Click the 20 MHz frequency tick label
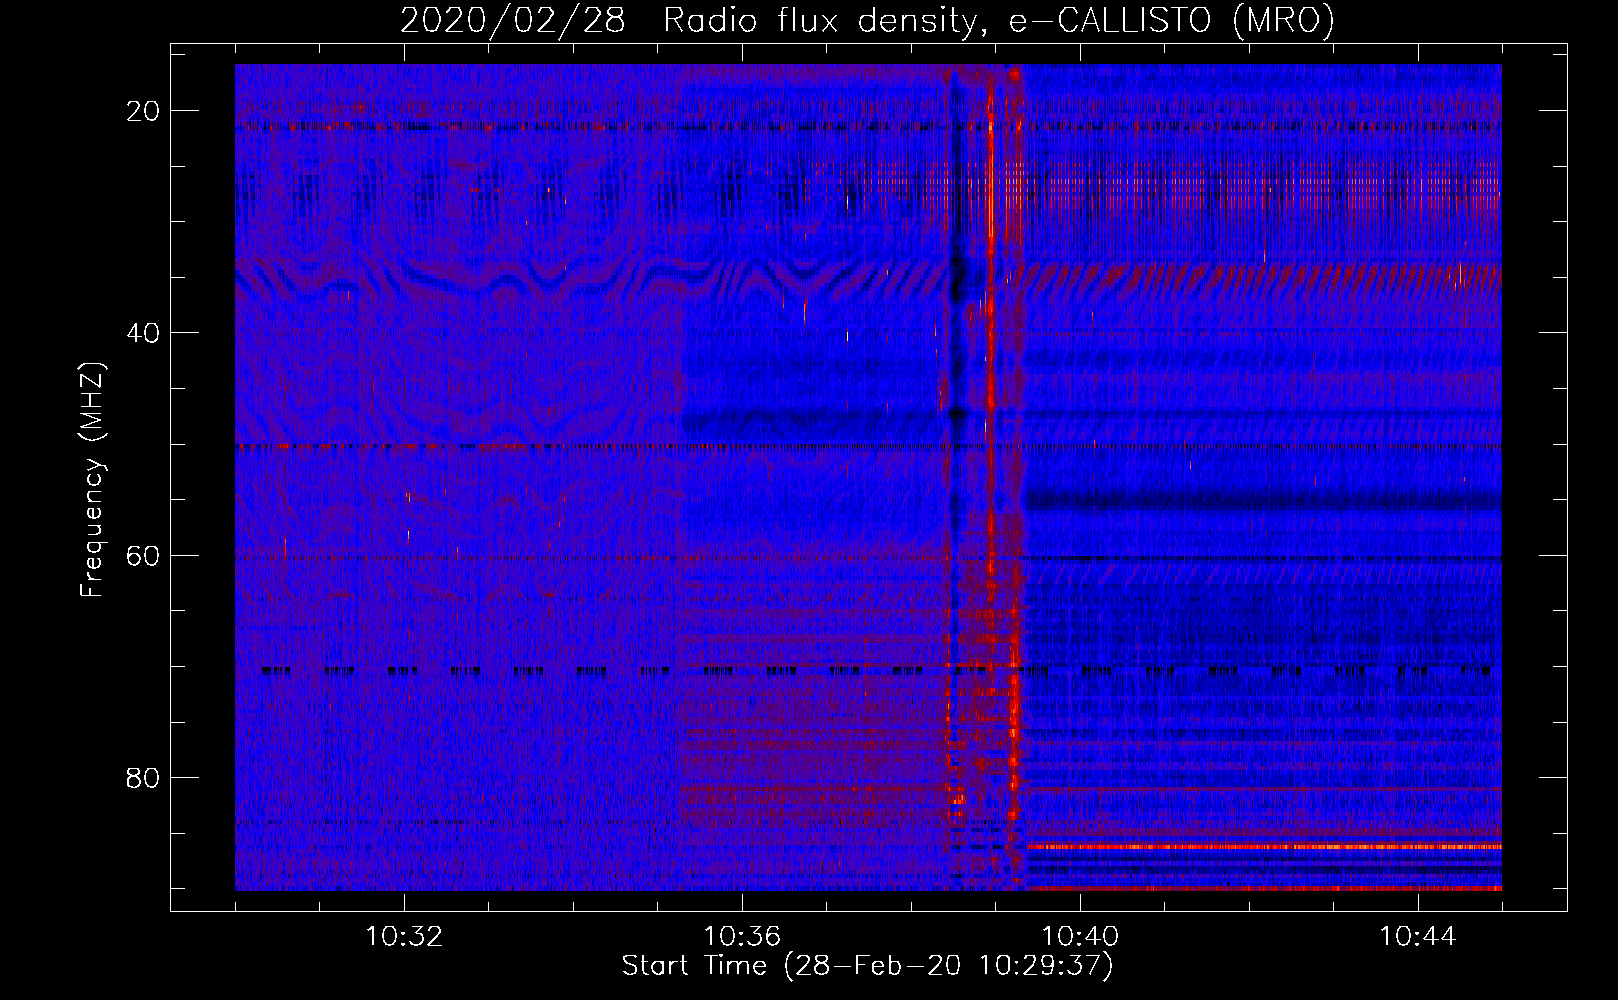 tap(143, 111)
